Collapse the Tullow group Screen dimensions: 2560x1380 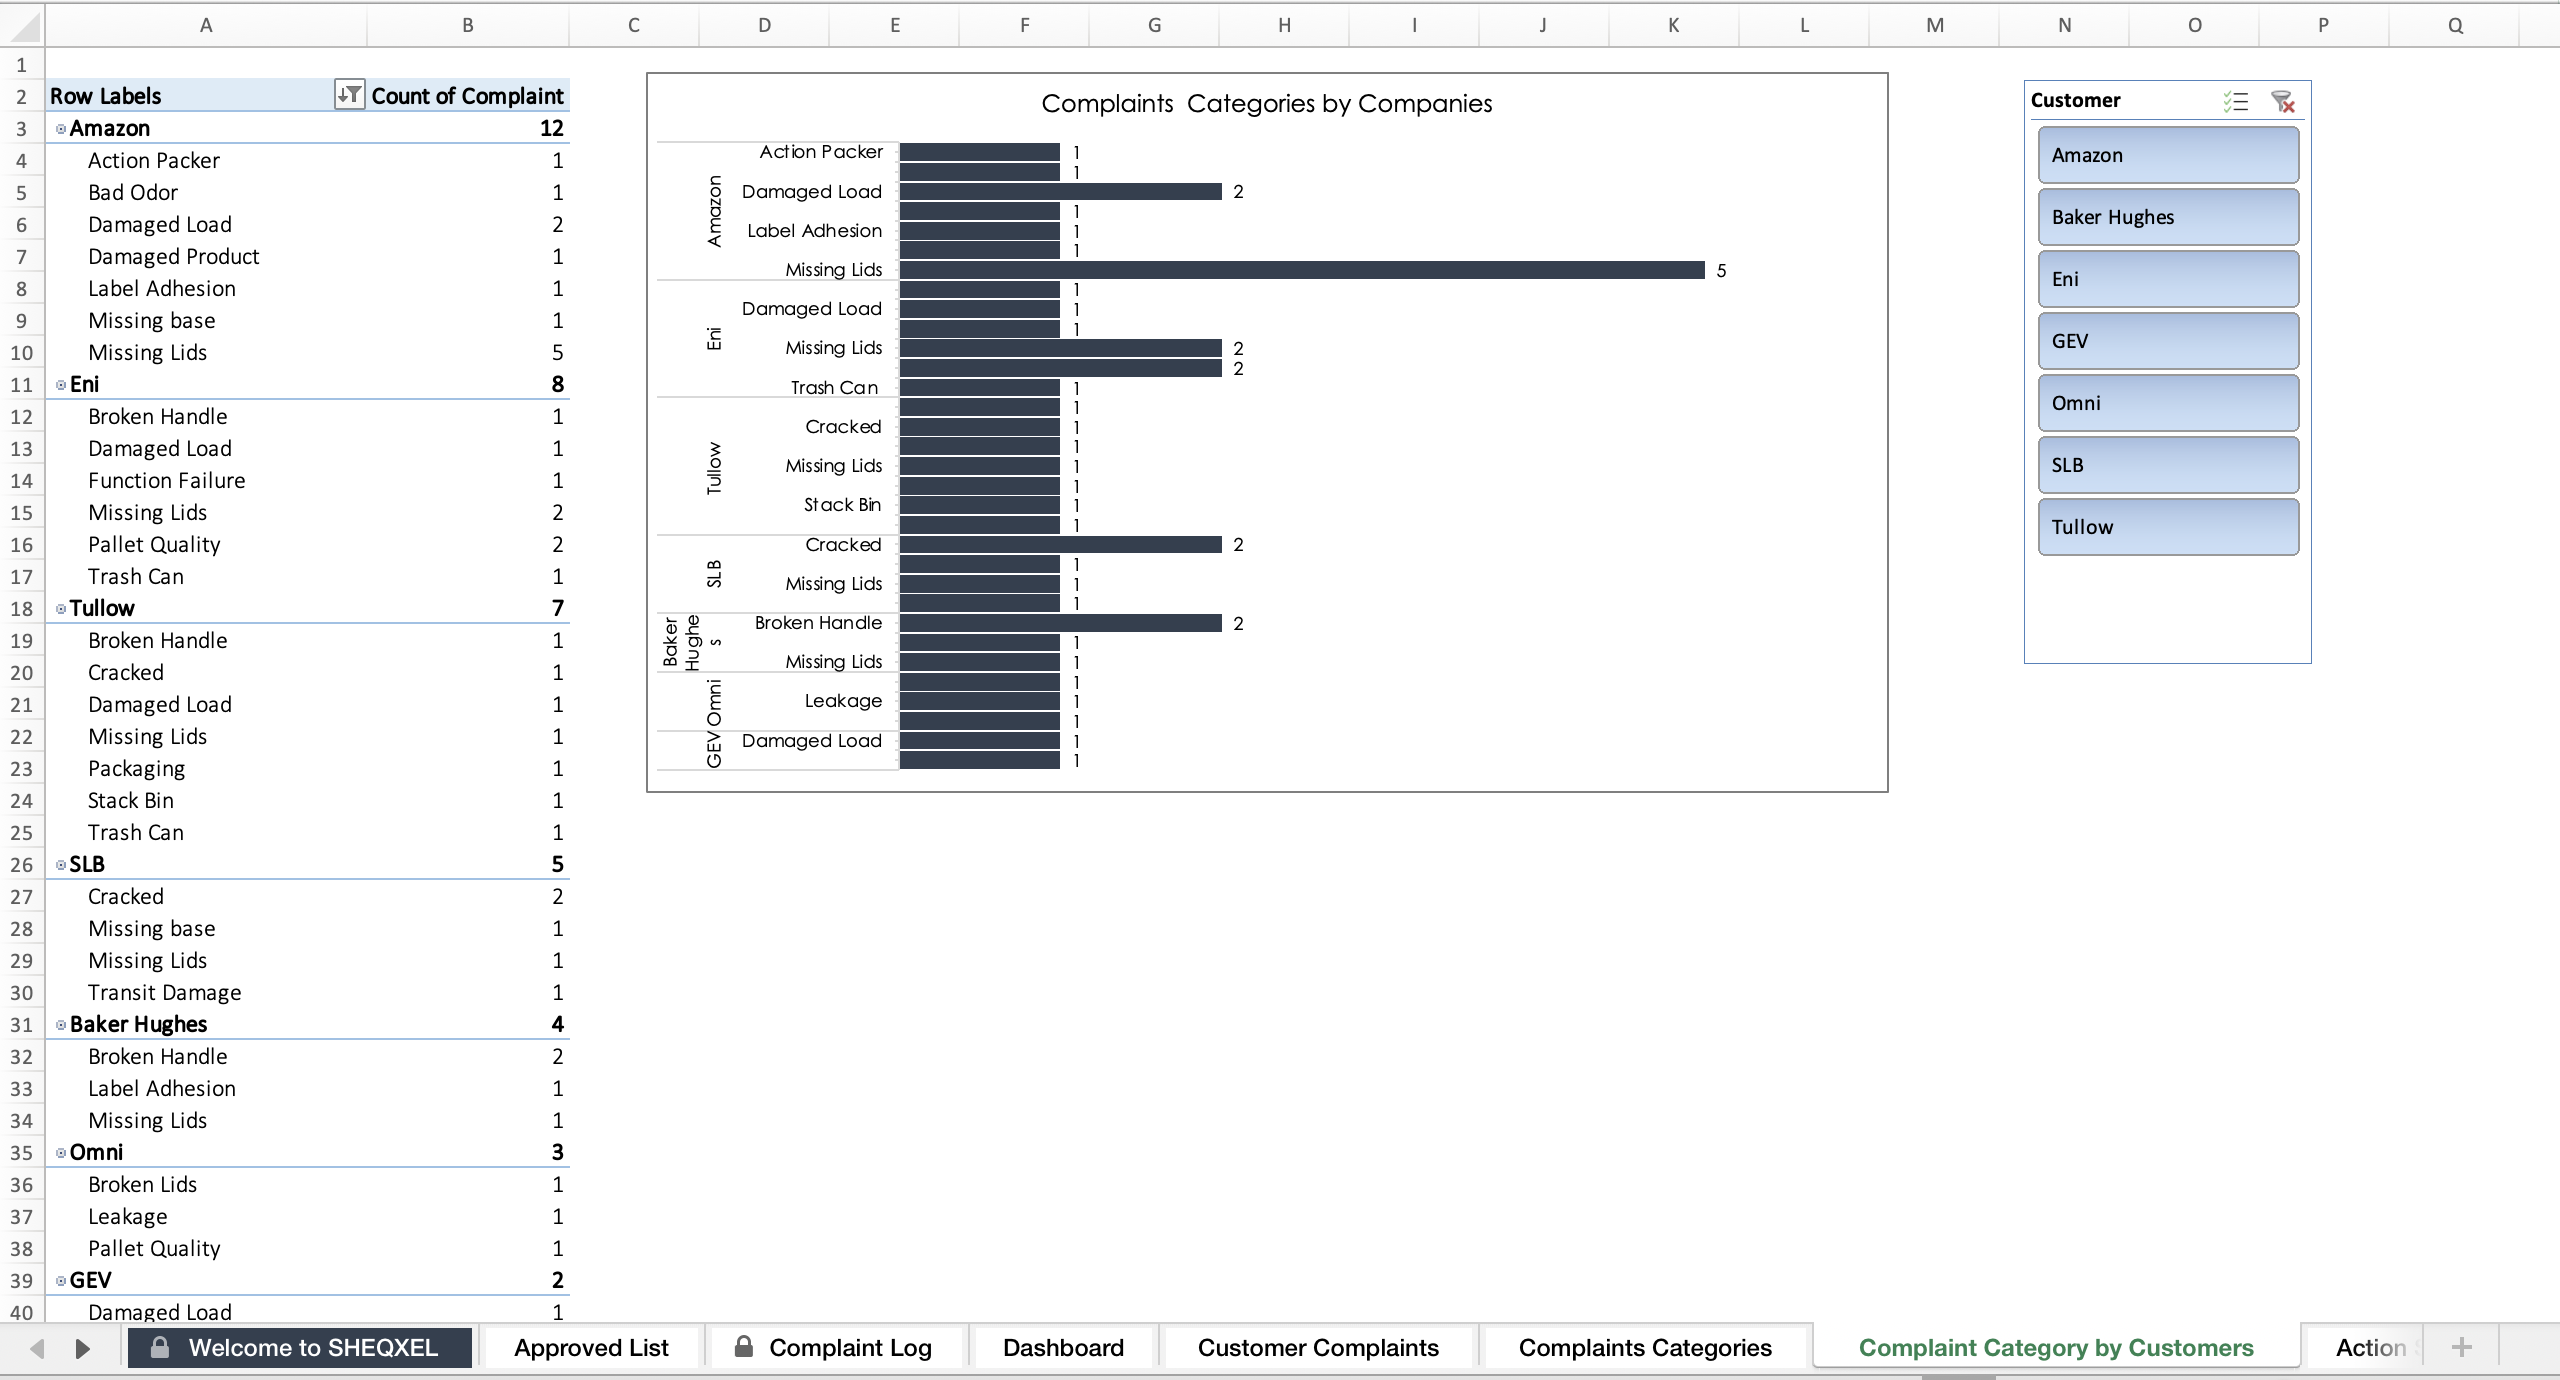pos(61,609)
